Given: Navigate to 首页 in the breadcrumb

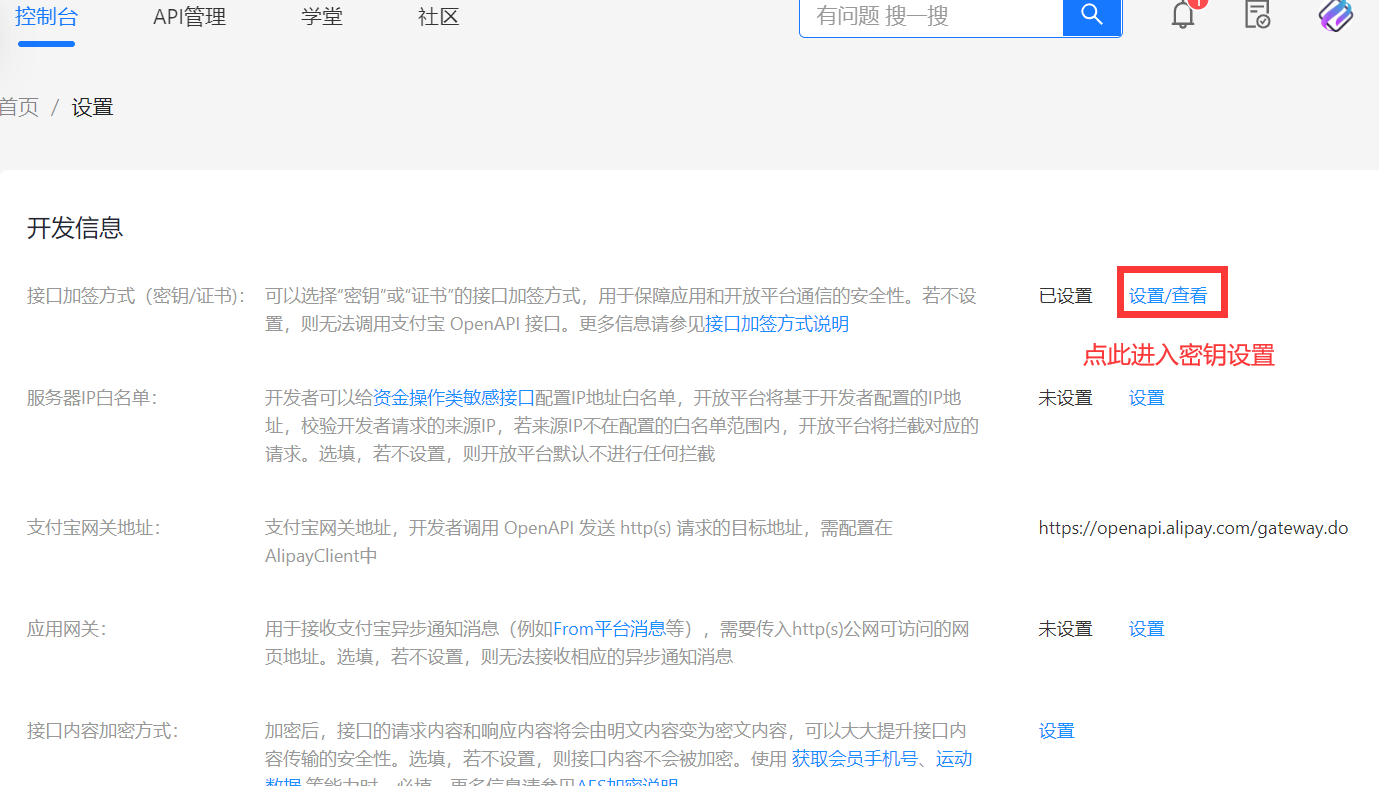Looking at the screenshot, I should (x=19, y=108).
